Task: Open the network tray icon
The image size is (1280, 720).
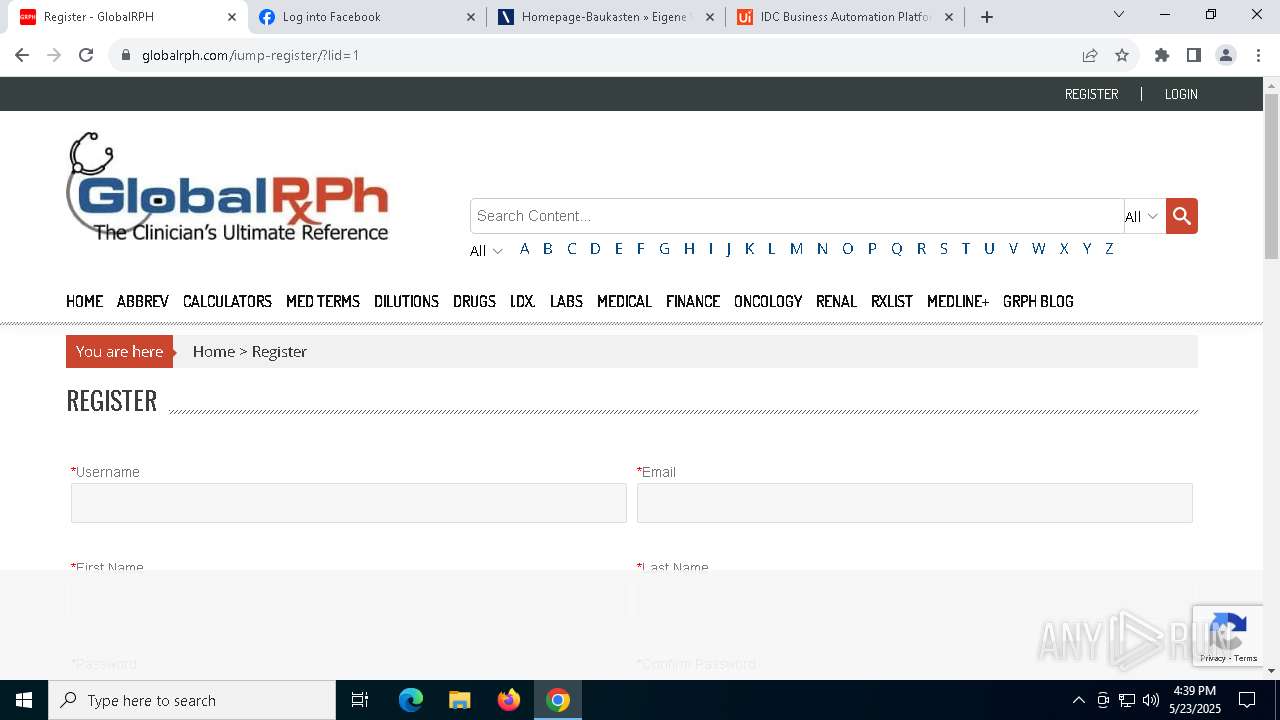Action: click(x=1127, y=700)
